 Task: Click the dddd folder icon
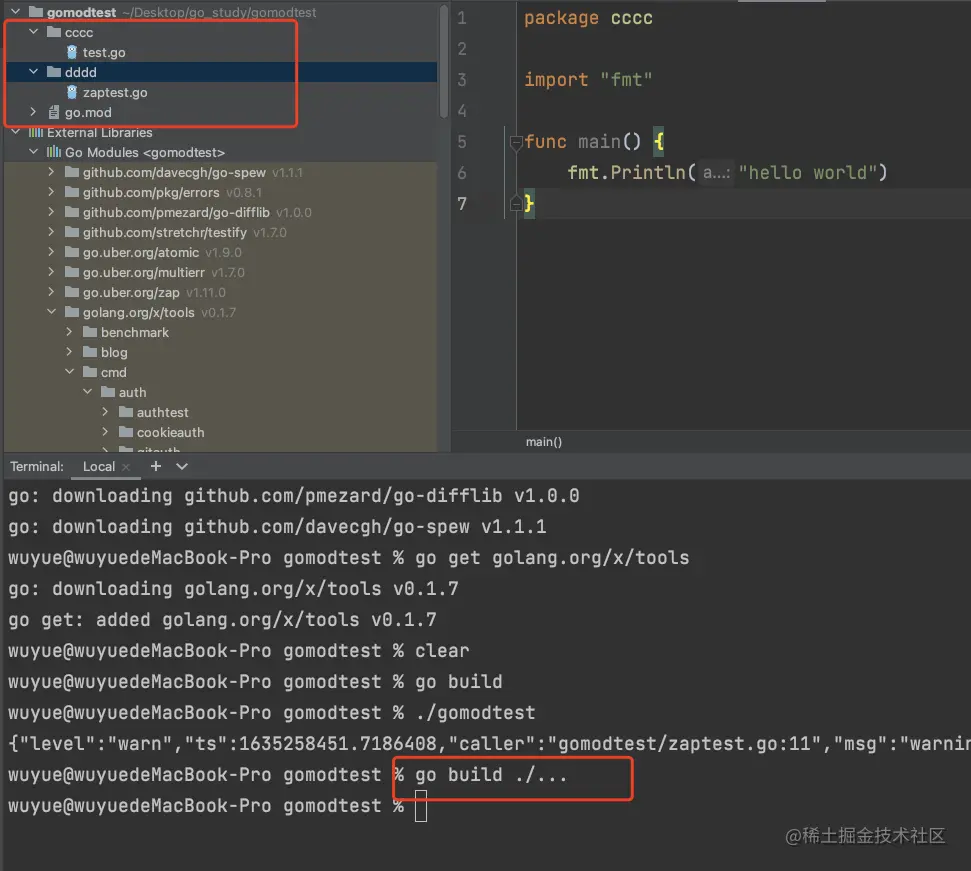[54, 72]
